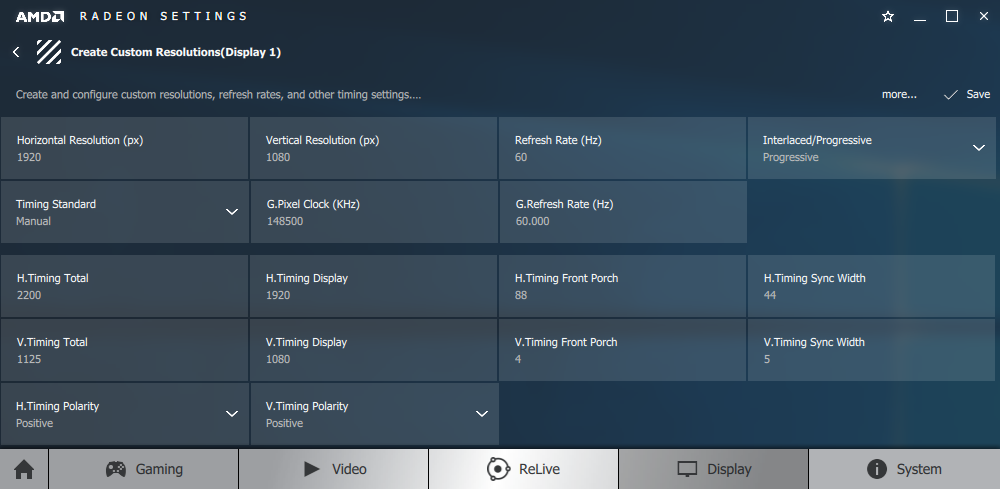Edit the G.Pixel Clock value
Screen dimensions: 1000x489
point(374,212)
